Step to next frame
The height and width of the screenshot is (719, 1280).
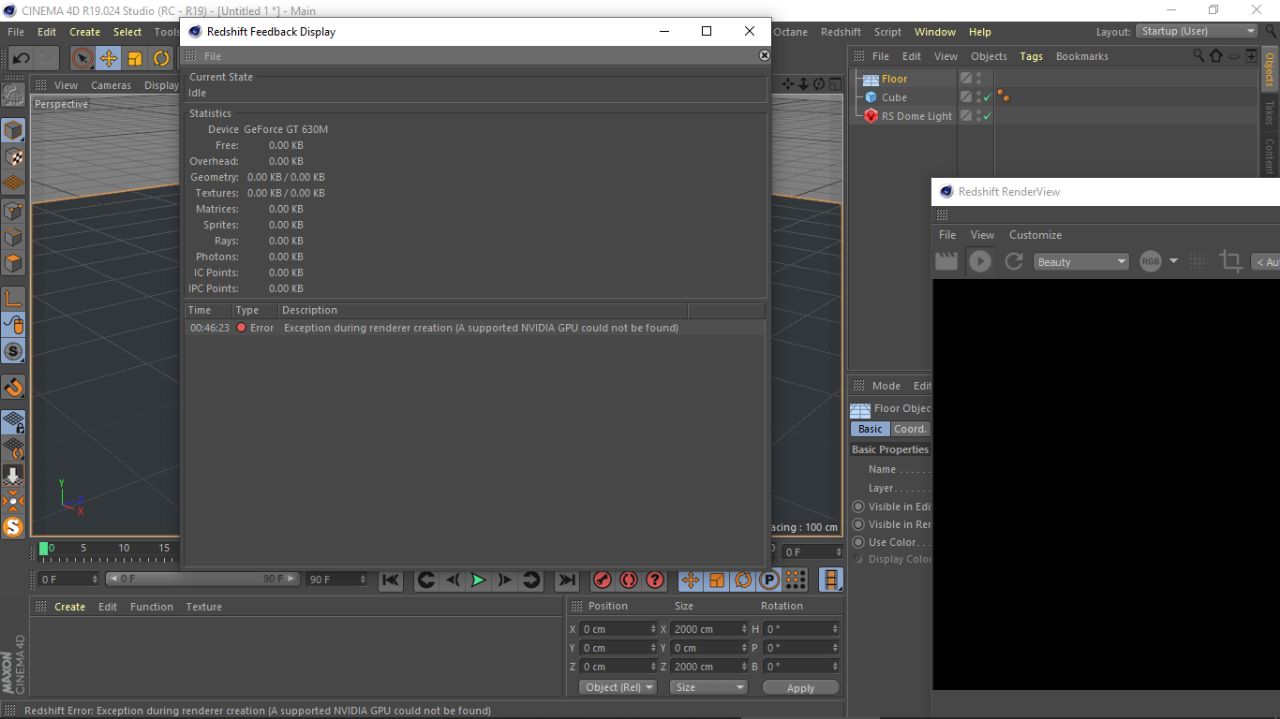click(x=505, y=580)
